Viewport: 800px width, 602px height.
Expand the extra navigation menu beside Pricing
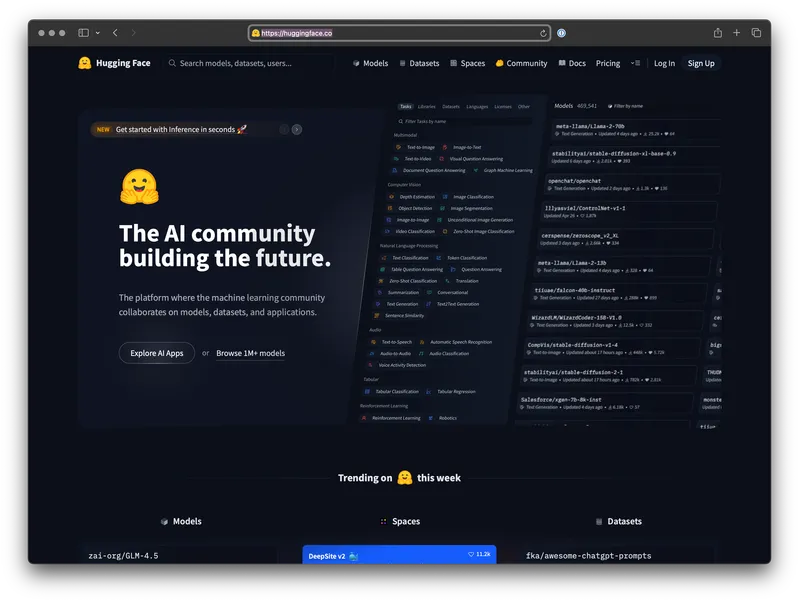coord(635,63)
